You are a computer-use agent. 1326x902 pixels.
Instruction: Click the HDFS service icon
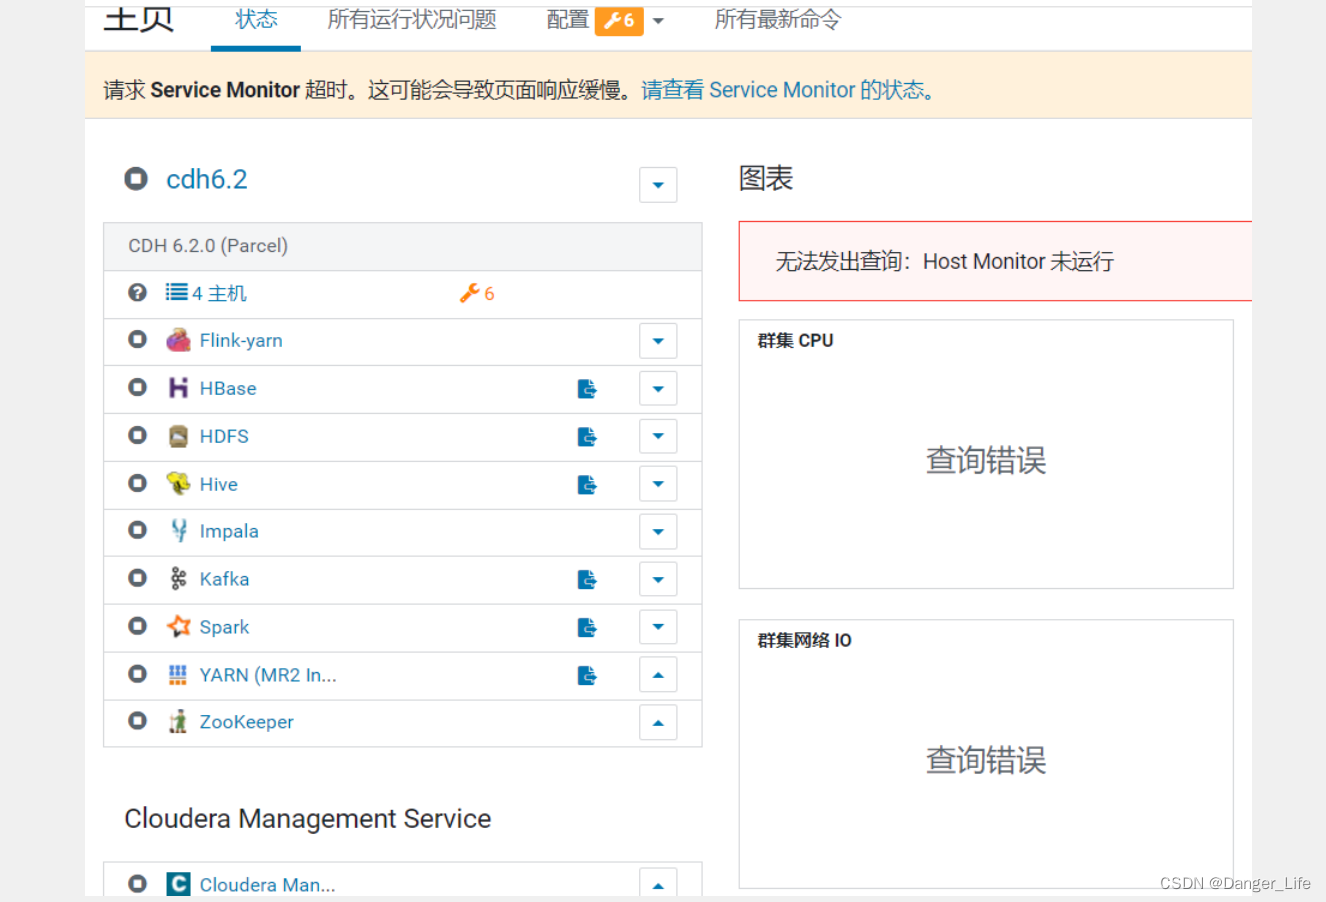point(178,436)
